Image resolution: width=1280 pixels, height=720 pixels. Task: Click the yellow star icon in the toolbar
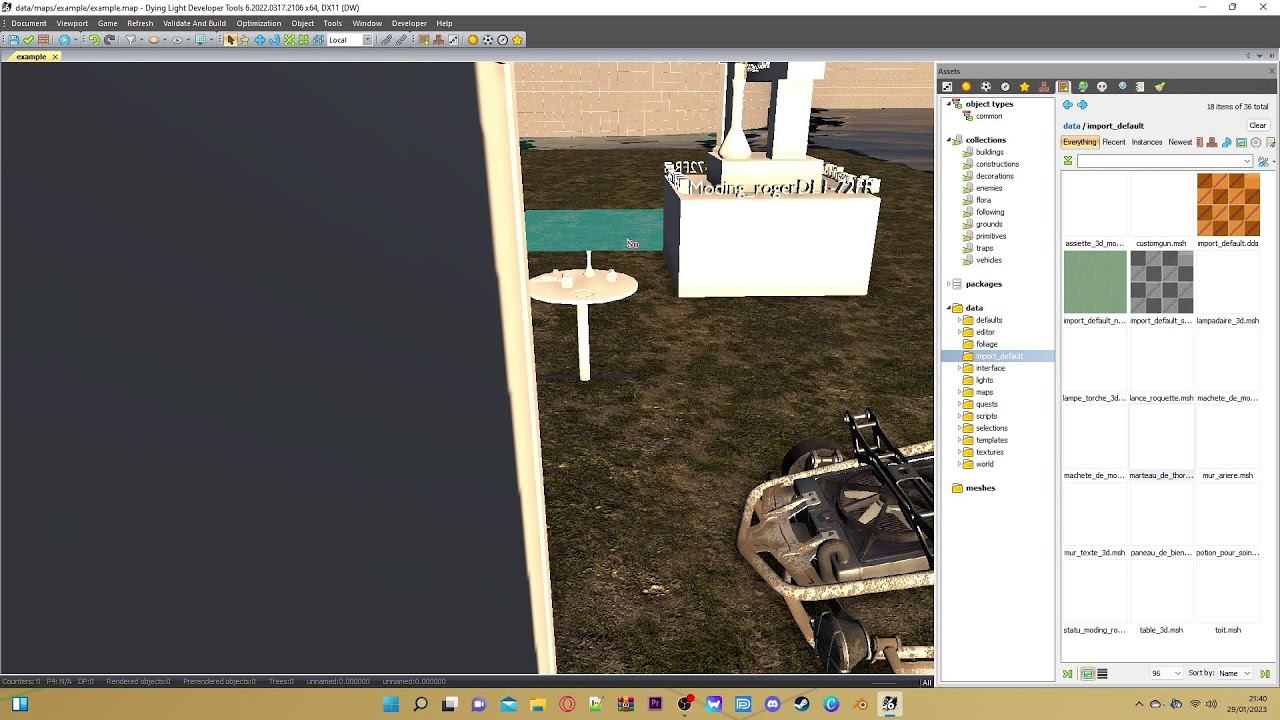[517, 40]
